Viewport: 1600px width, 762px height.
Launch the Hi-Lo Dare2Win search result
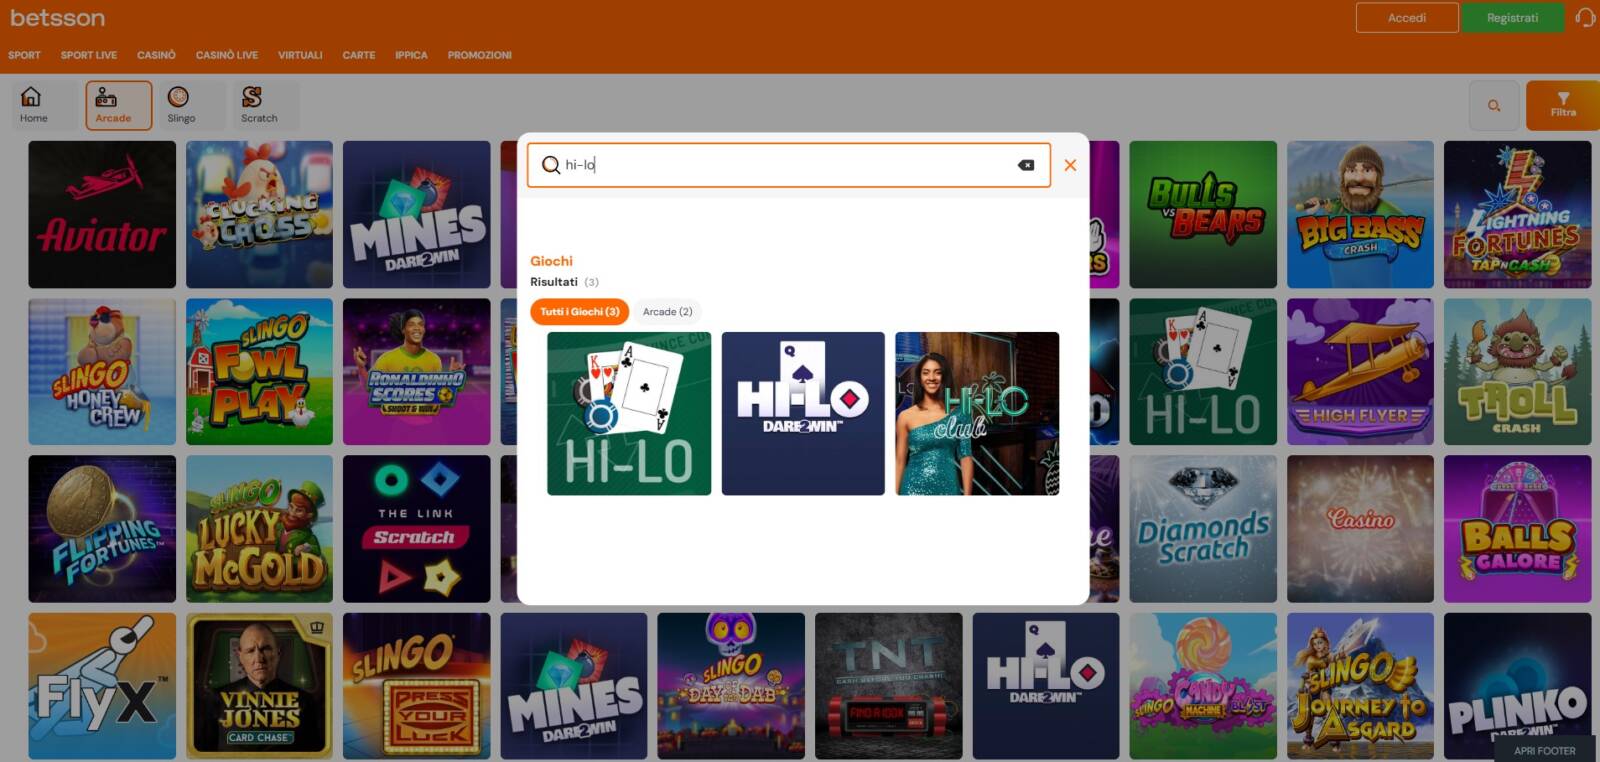coord(803,414)
